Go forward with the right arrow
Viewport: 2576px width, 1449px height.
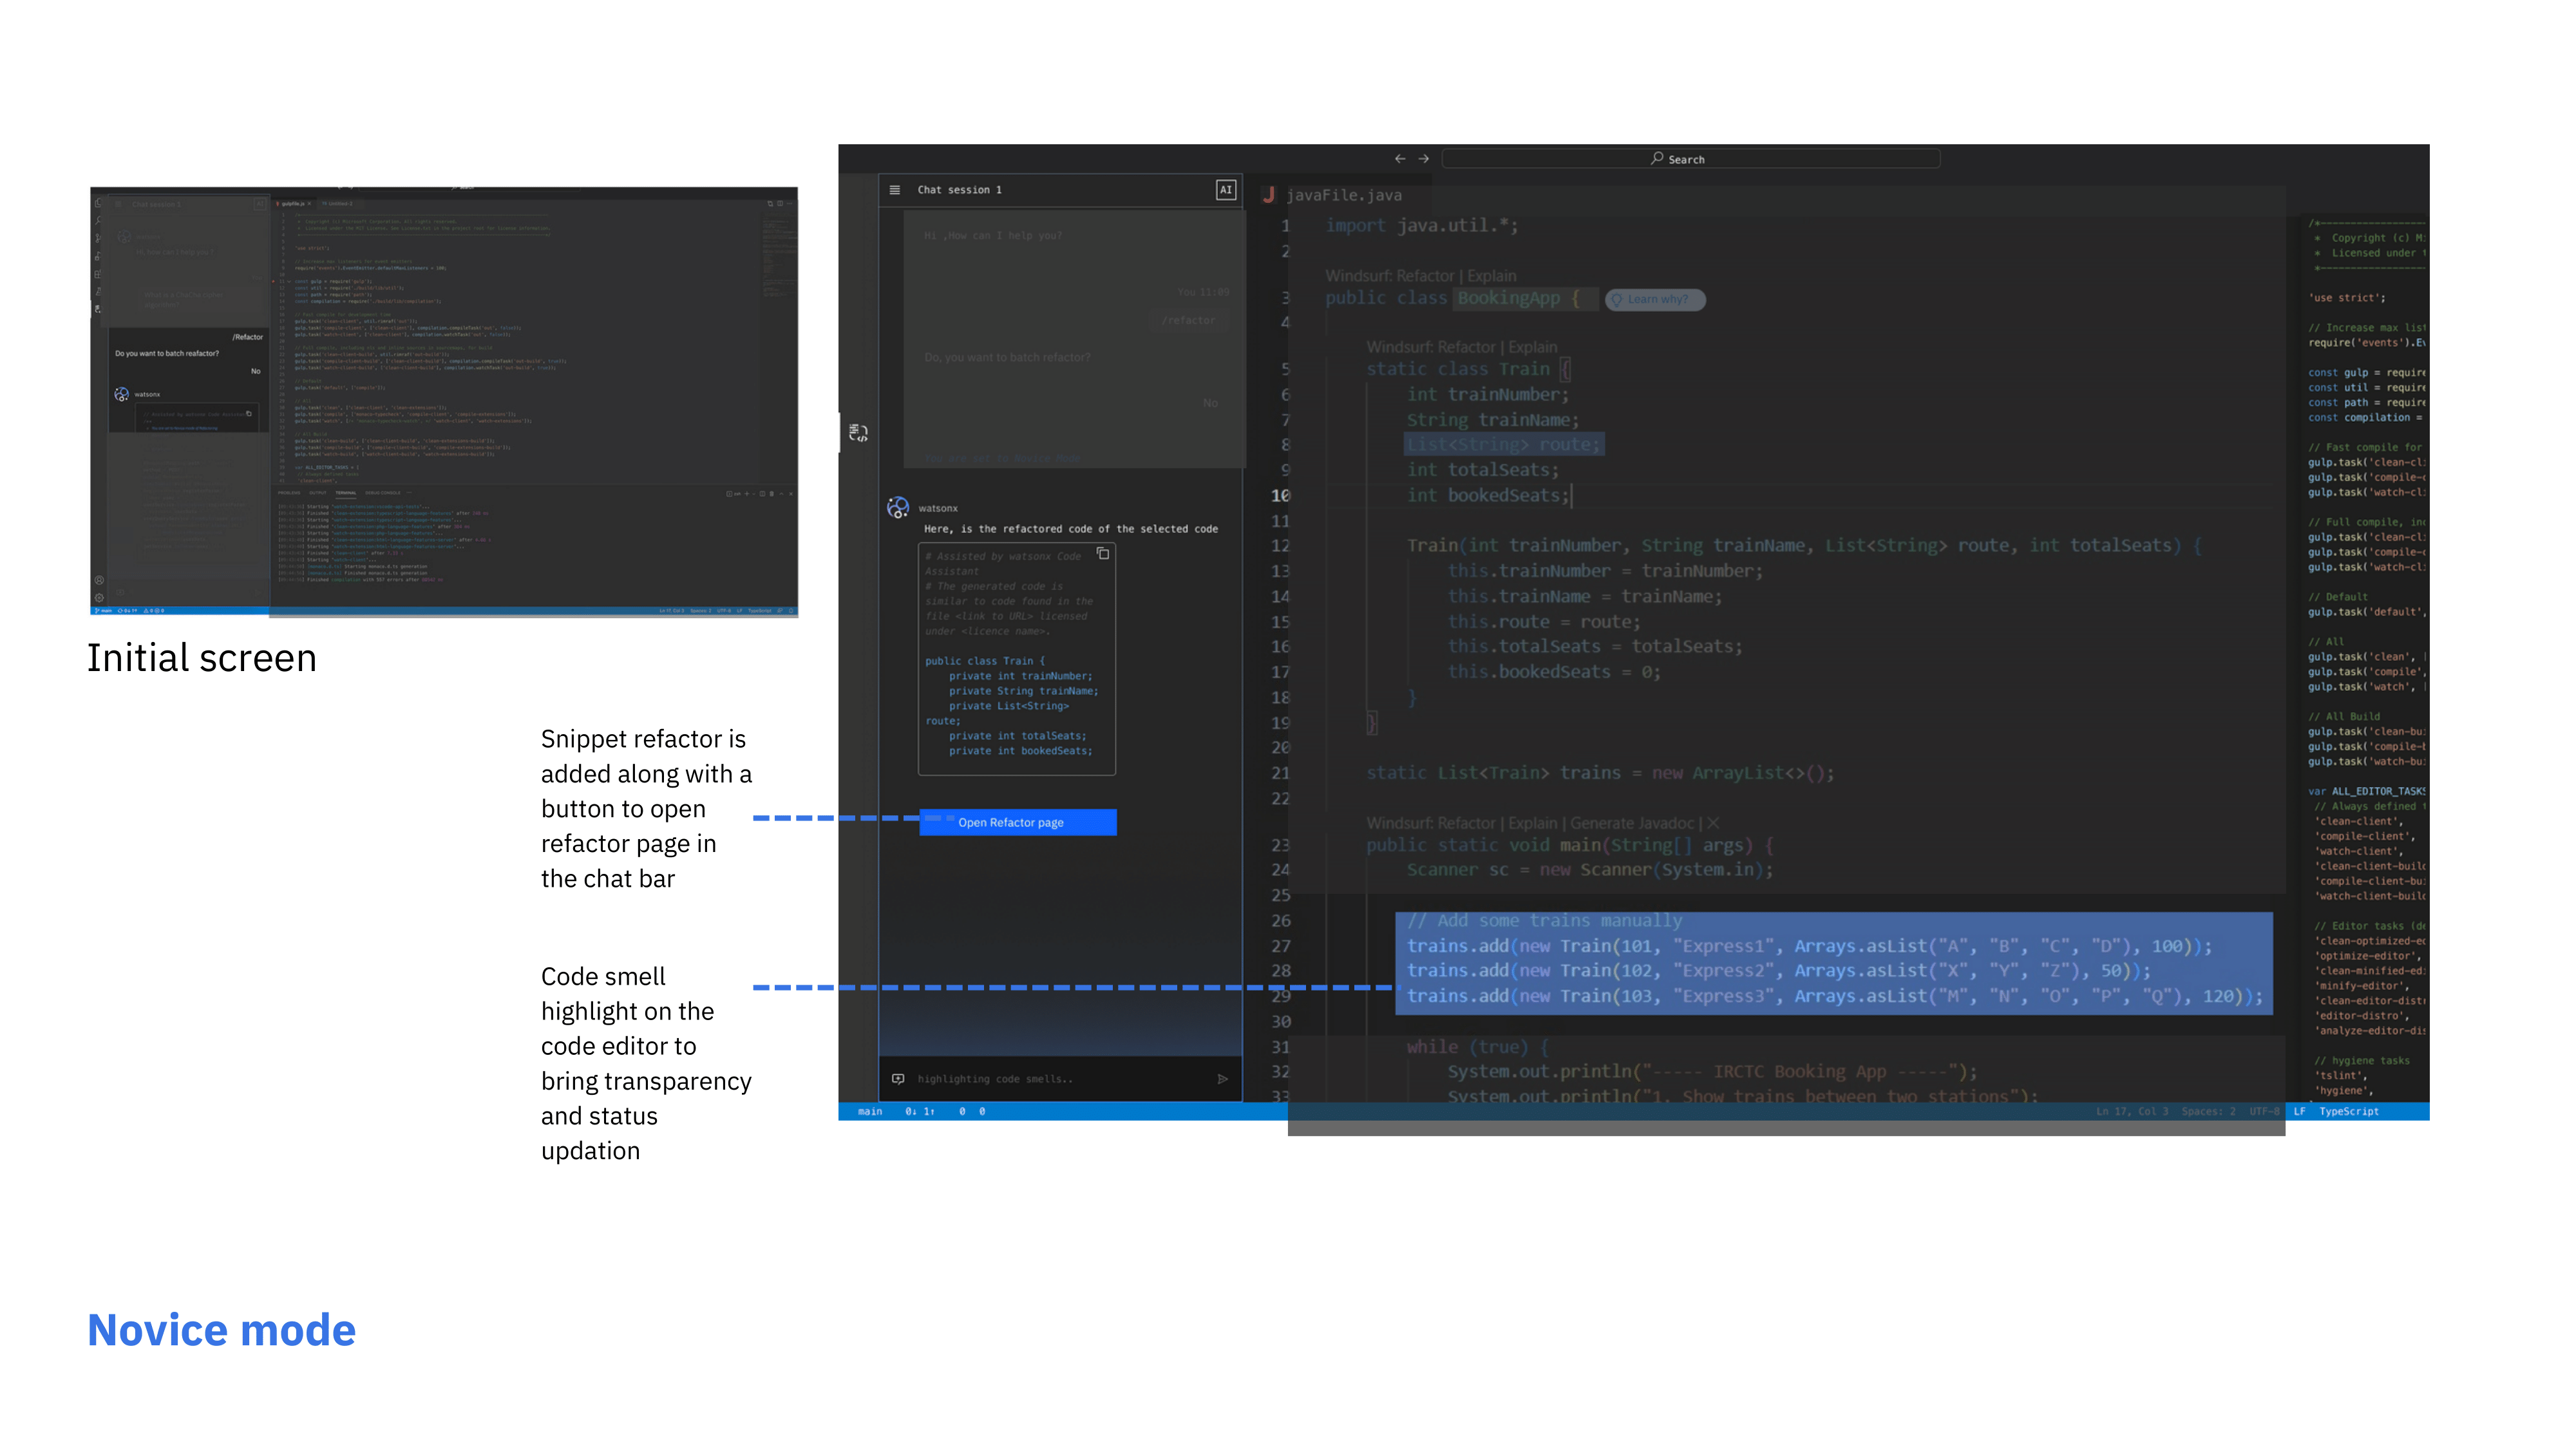point(1424,159)
